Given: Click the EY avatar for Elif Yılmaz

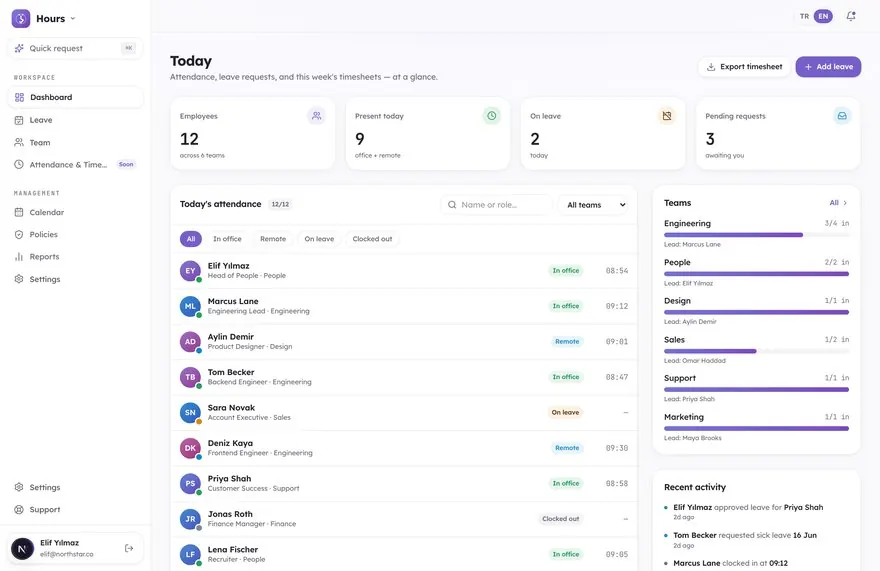Looking at the screenshot, I should click(x=190, y=271).
